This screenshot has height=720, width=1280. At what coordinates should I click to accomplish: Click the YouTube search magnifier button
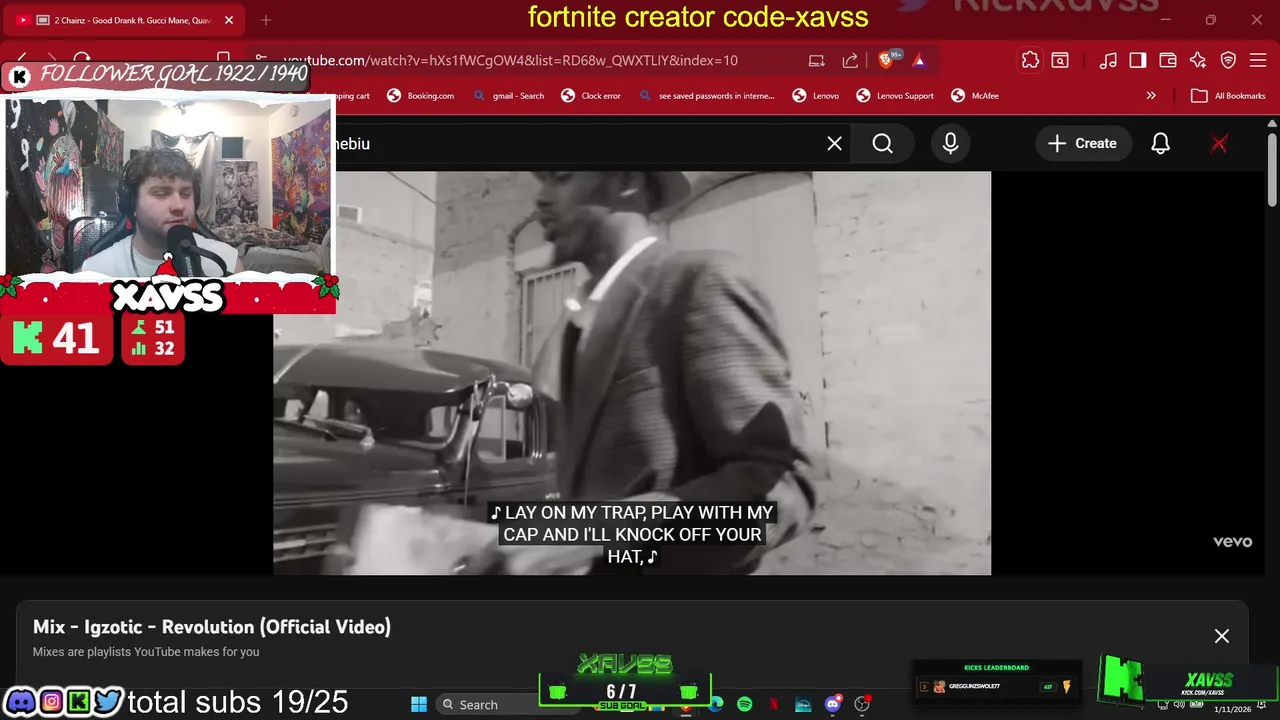pyautogui.click(x=882, y=144)
